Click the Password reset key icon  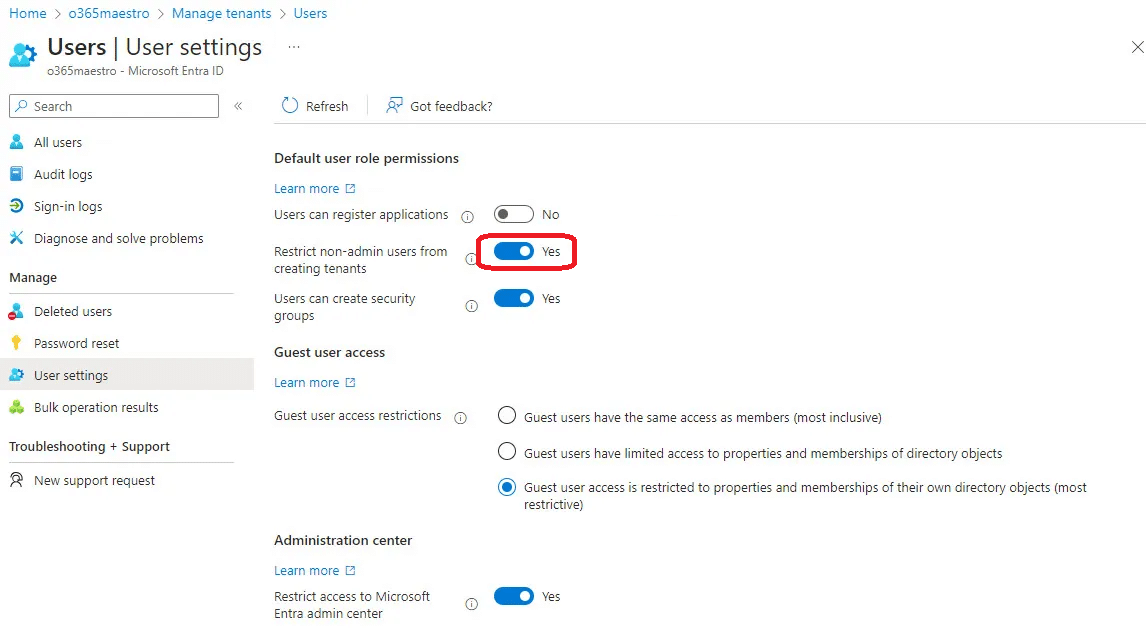[16, 343]
